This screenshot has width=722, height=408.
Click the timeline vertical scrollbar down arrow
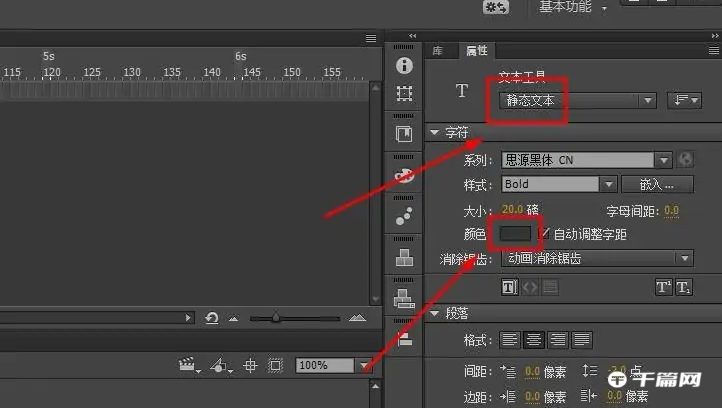(x=375, y=299)
